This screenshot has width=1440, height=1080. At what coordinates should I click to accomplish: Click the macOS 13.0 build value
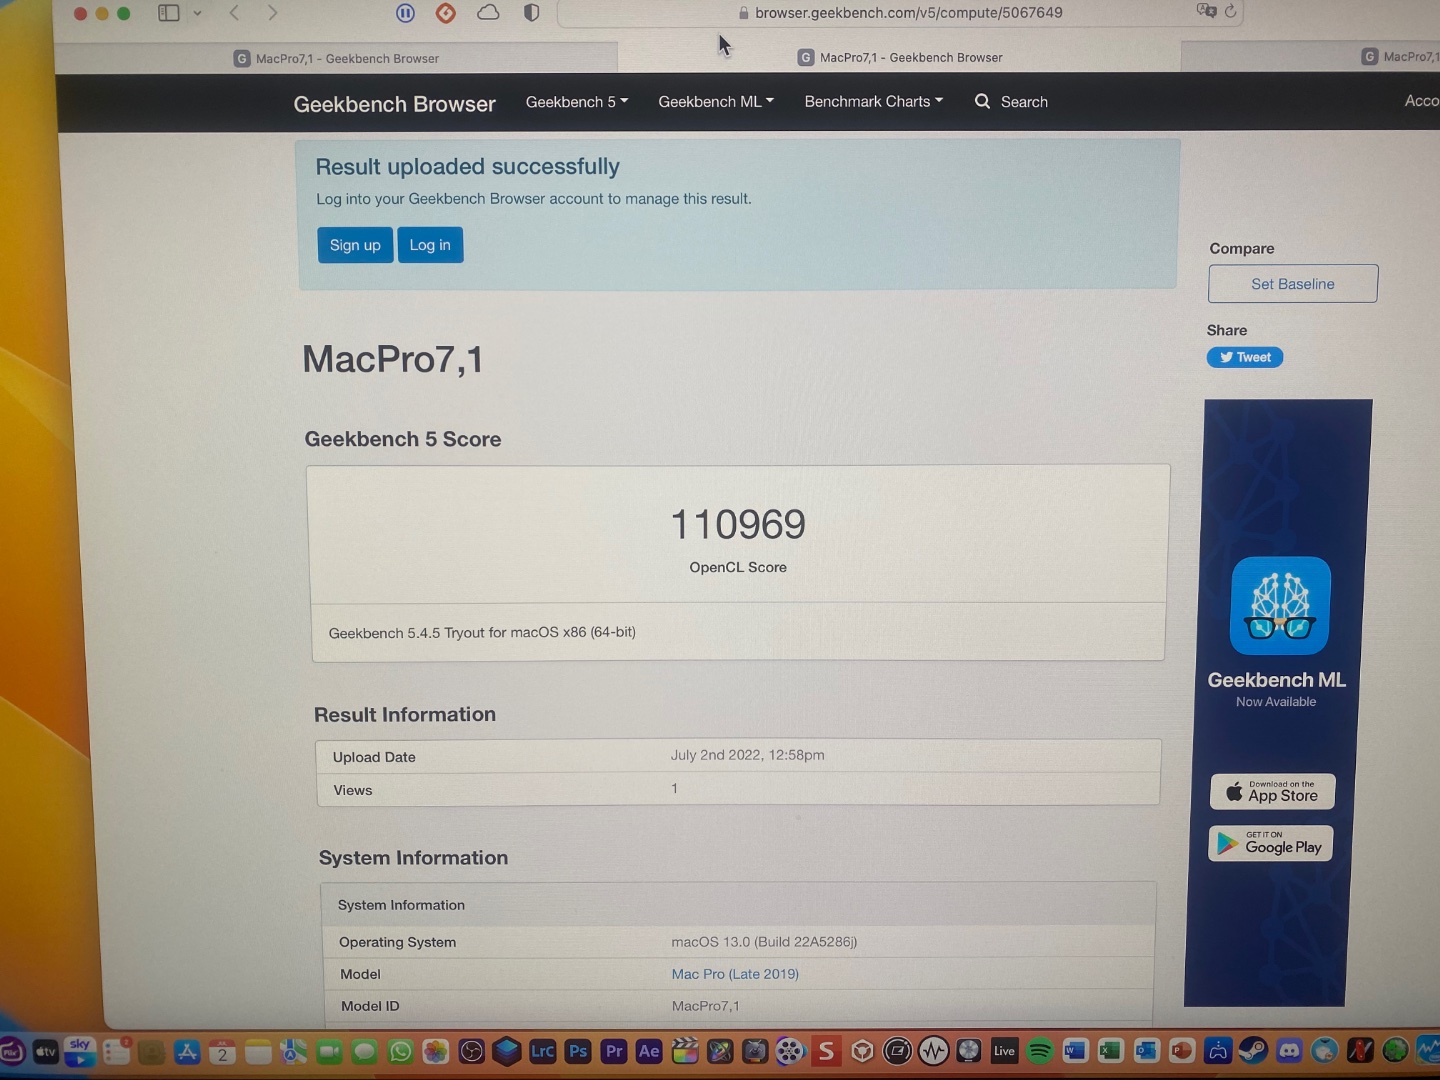pyautogui.click(x=764, y=942)
